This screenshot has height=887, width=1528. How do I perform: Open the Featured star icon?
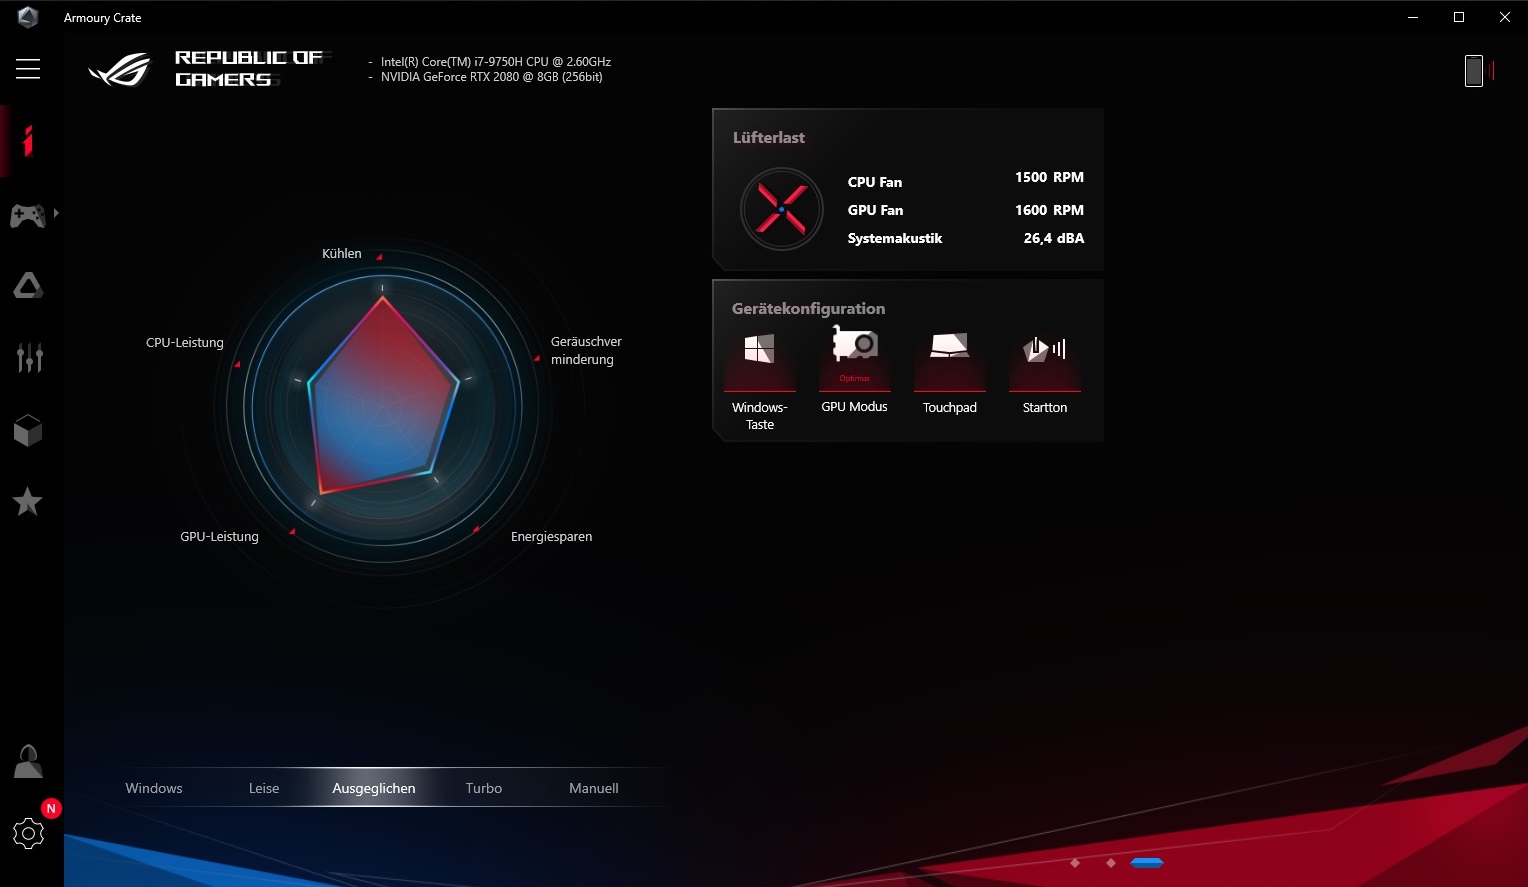27,501
